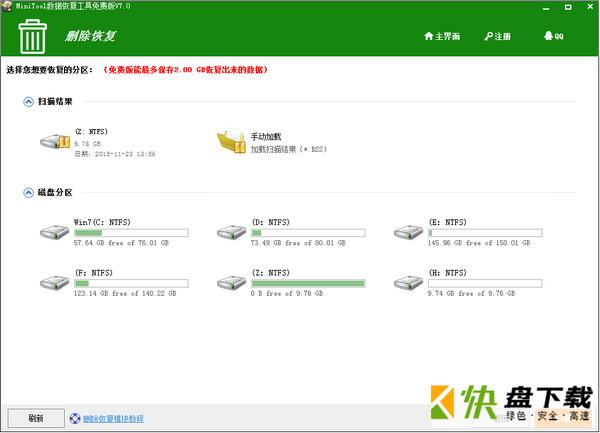Click '57.64 GB free of 76.01 GB' text
This screenshot has width=600, height=433.
[x=121, y=243]
